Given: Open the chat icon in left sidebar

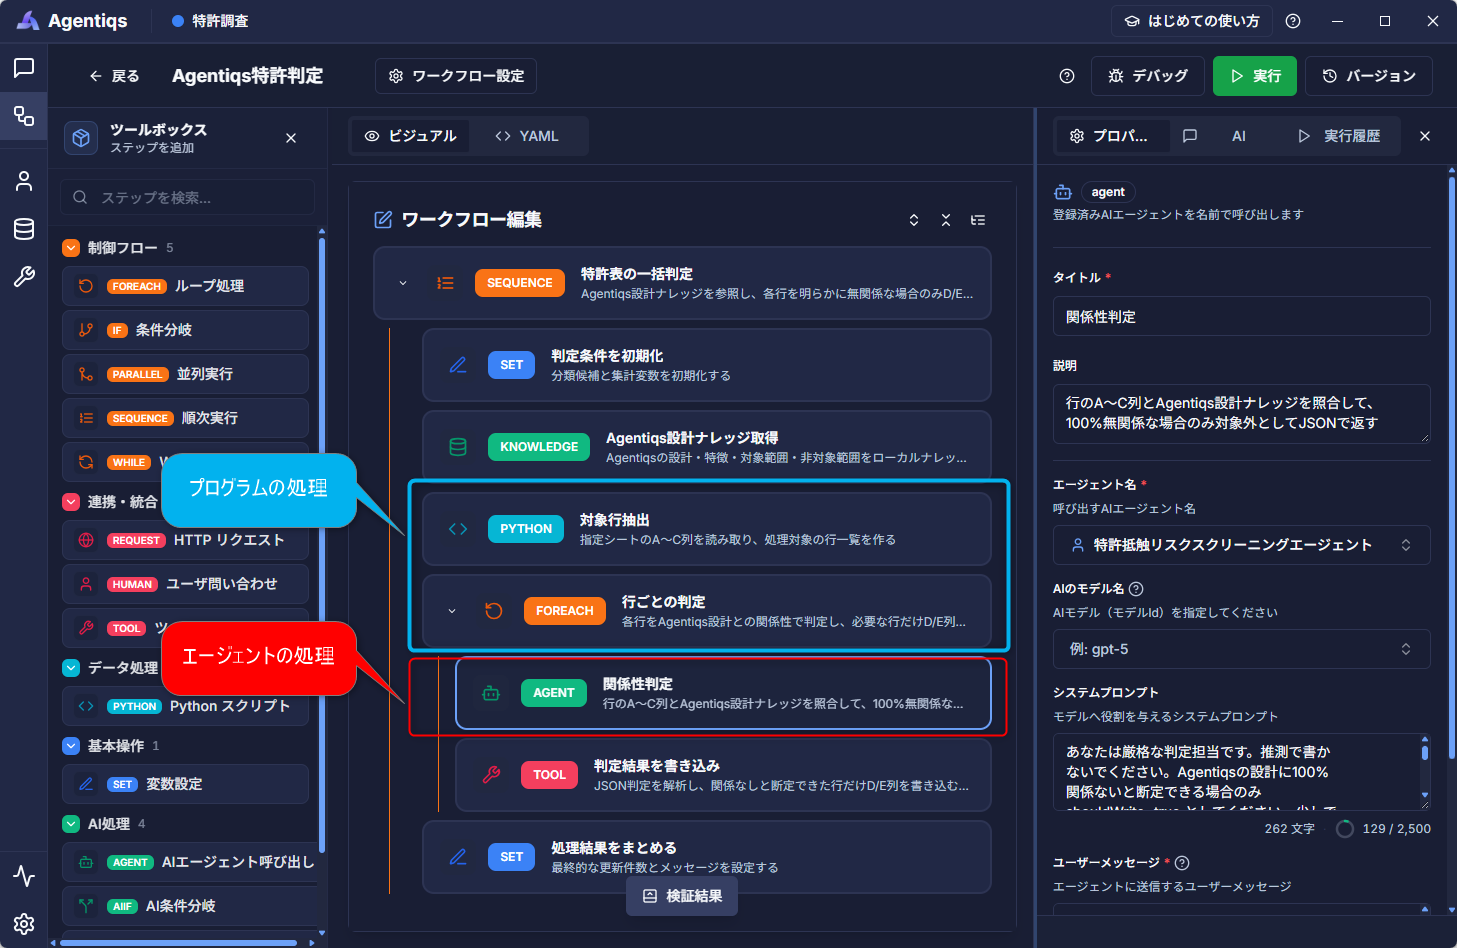Looking at the screenshot, I should pos(24,68).
